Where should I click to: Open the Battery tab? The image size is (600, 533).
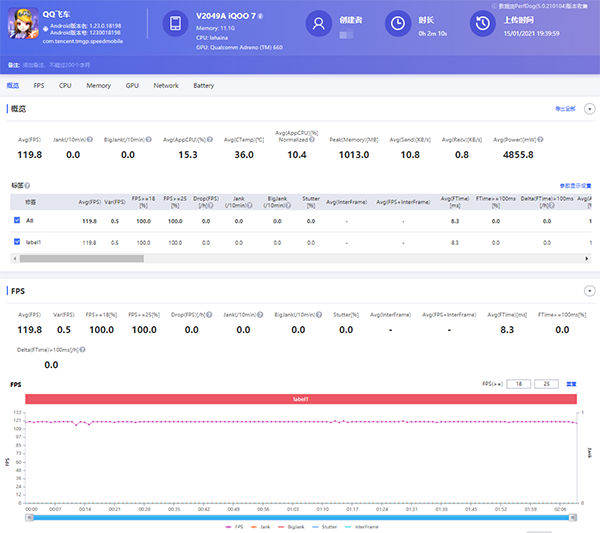pyautogui.click(x=203, y=86)
